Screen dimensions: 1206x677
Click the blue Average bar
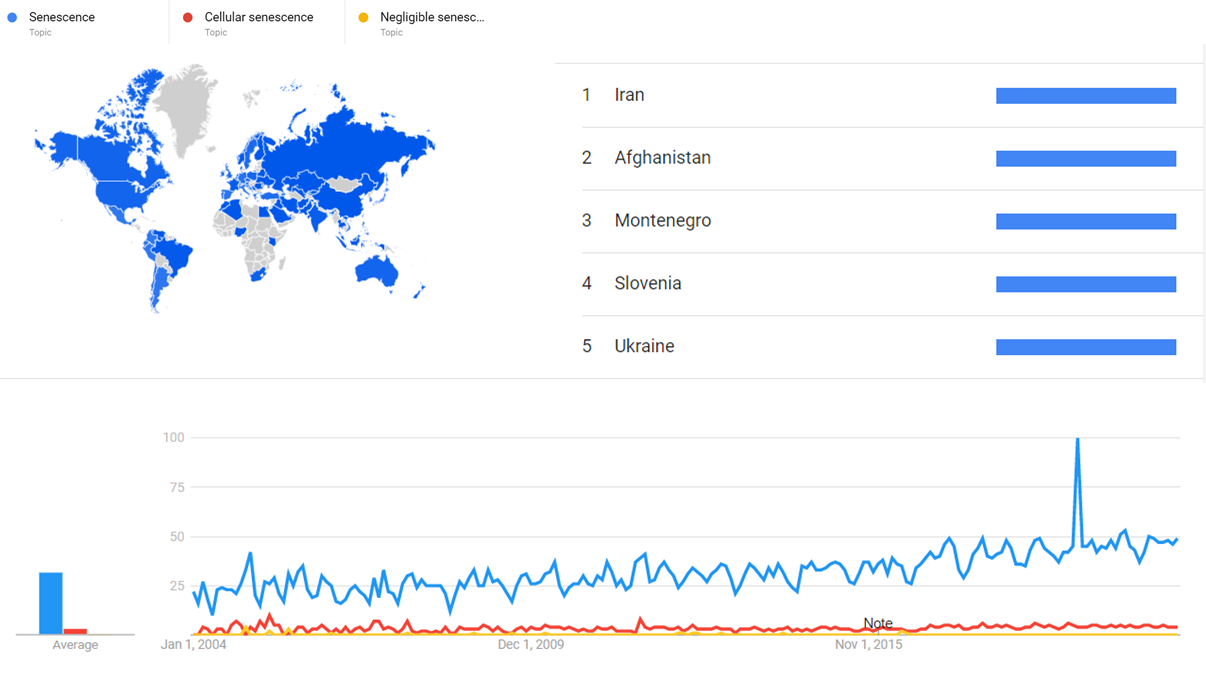pos(50,603)
